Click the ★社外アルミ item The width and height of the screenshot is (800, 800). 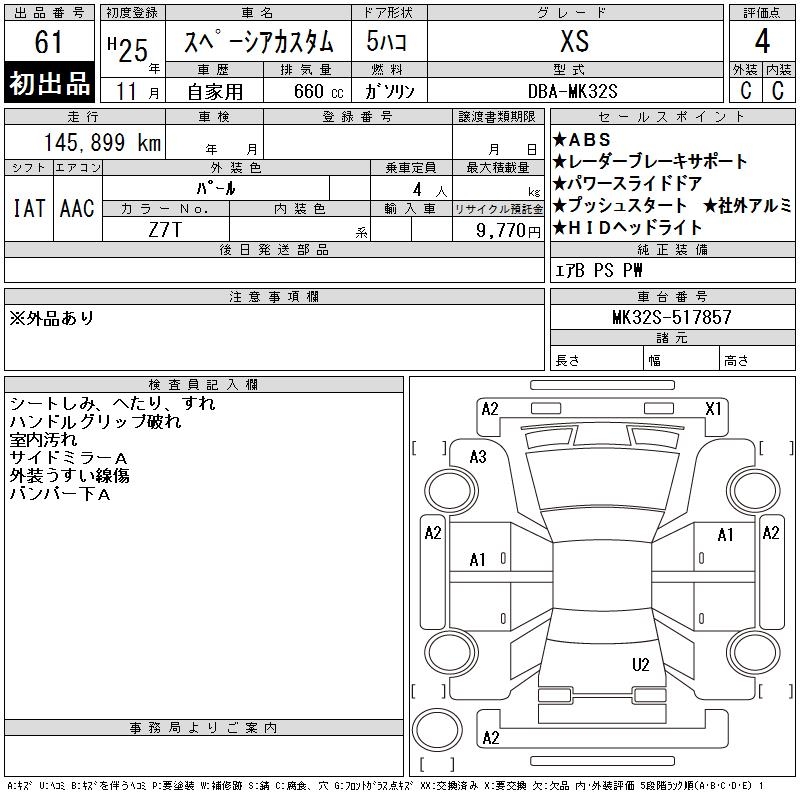tap(747, 206)
